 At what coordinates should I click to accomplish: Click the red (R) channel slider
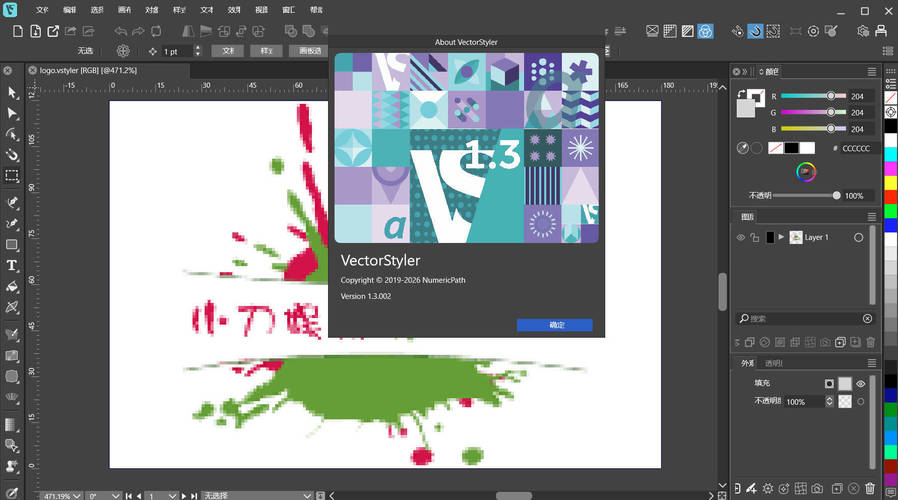coord(810,96)
